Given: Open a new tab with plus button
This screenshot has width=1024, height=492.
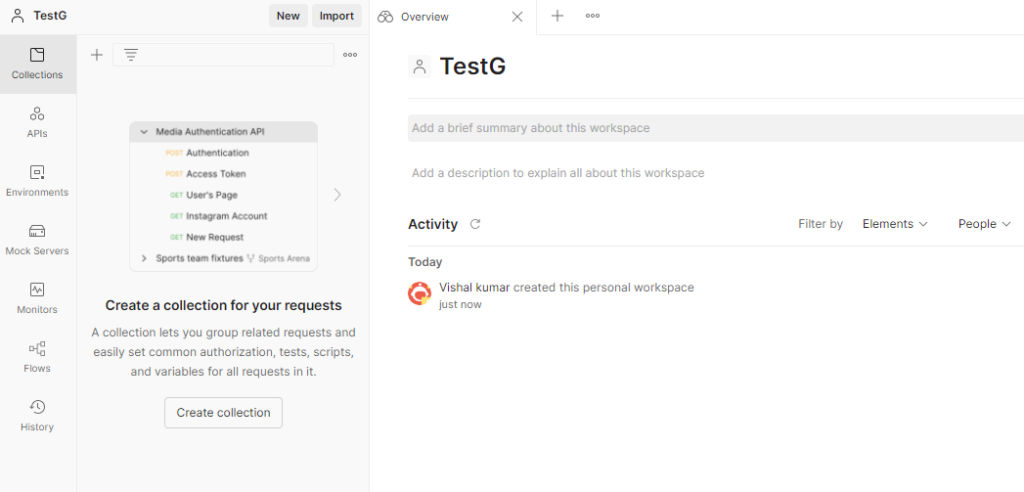Looking at the screenshot, I should [x=558, y=16].
